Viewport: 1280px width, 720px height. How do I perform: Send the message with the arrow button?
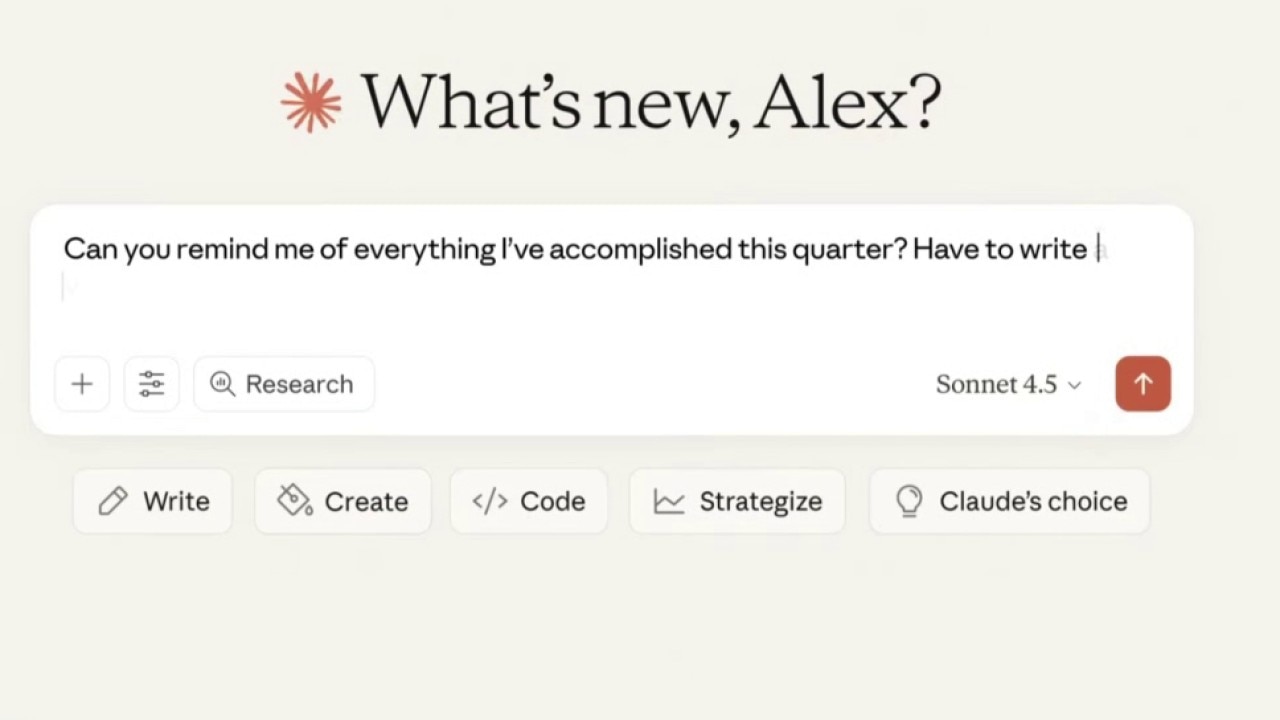point(1142,384)
